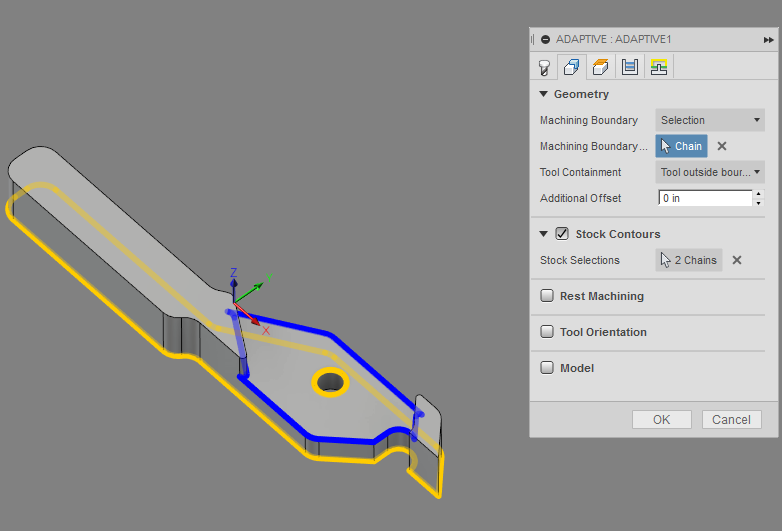This screenshot has height=531, width=782.
Task: Click the blue Z axis arrow
Action: [233, 286]
